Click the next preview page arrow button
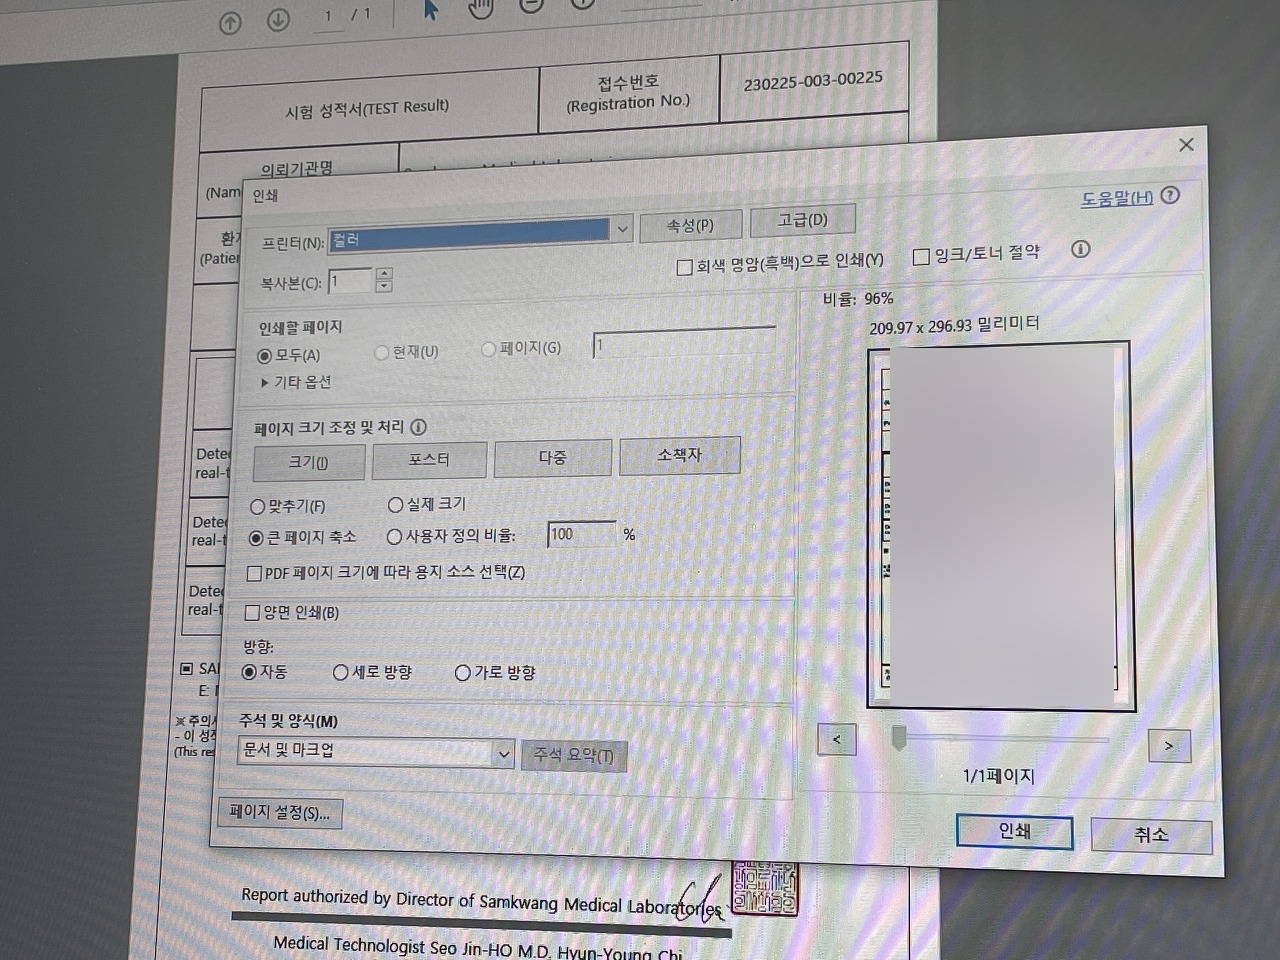 point(1170,746)
